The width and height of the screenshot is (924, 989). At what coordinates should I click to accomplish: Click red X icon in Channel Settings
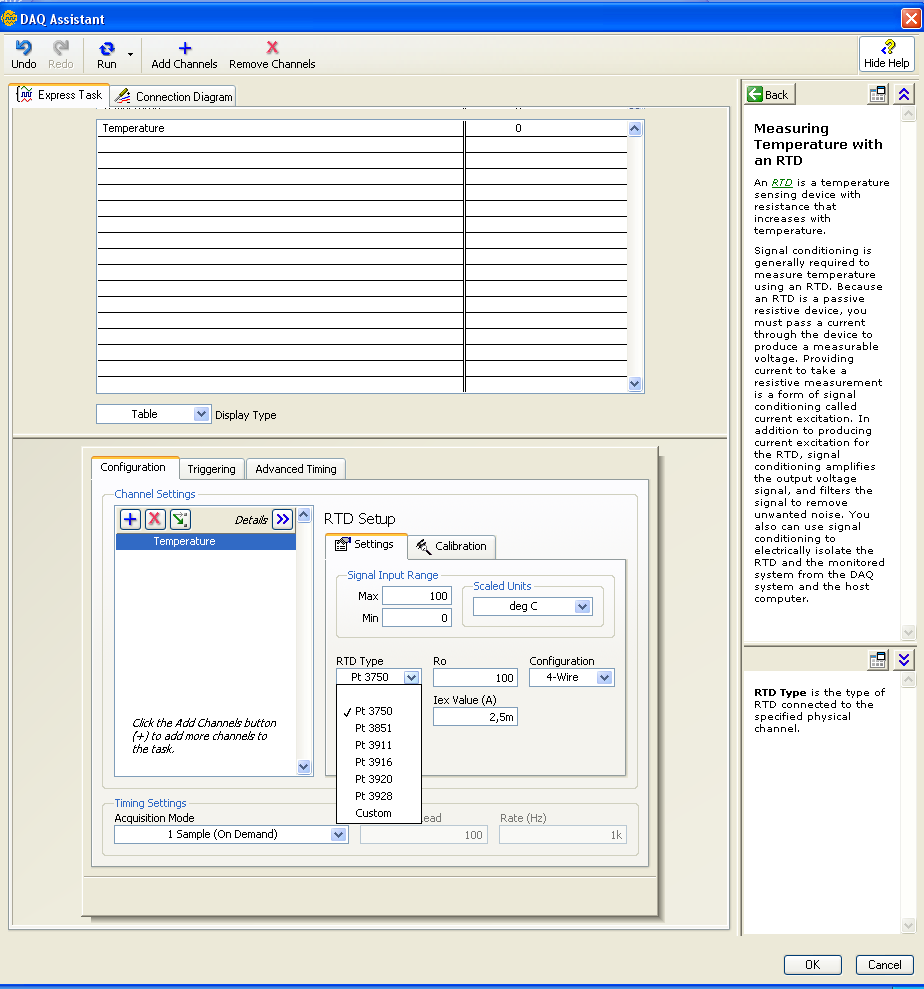pyautogui.click(x=155, y=519)
